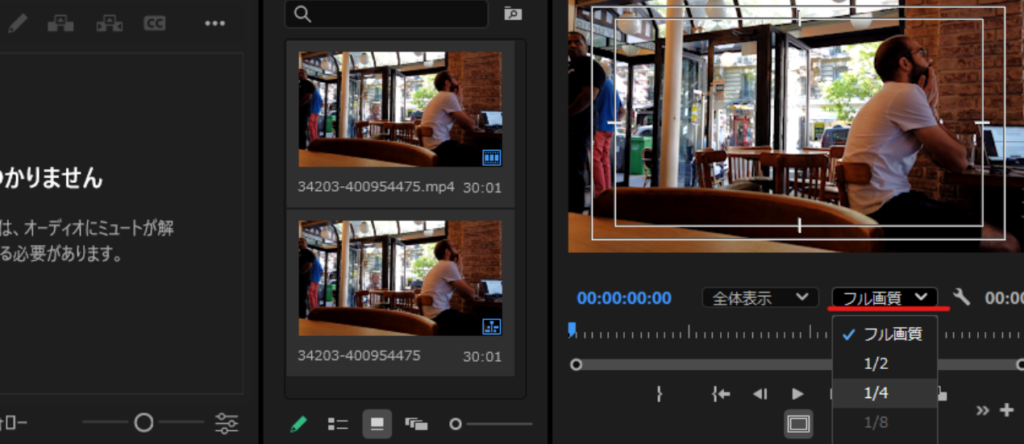Select checked フル画質 option in the list

[x=884, y=334]
